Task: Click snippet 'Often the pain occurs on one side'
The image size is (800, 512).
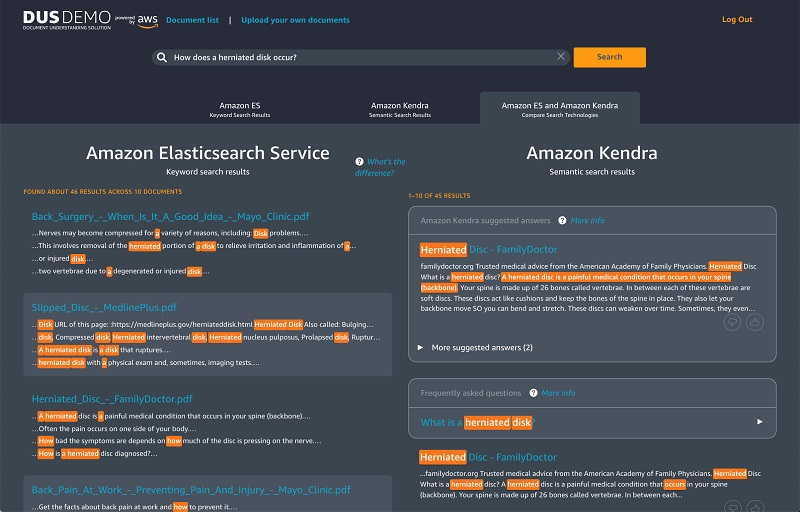Action: [x=114, y=428]
